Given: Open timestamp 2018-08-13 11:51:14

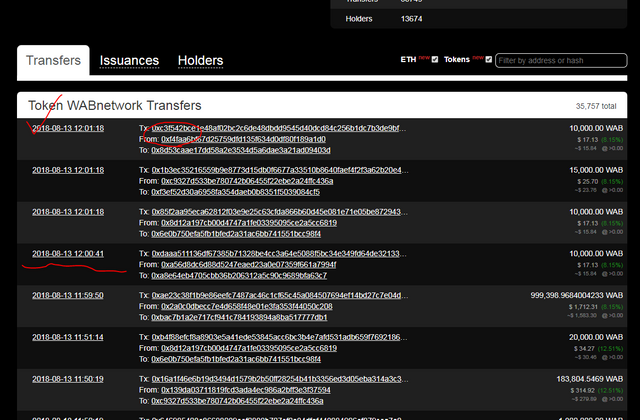Looking at the screenshot, I should [x=68, y=337].
